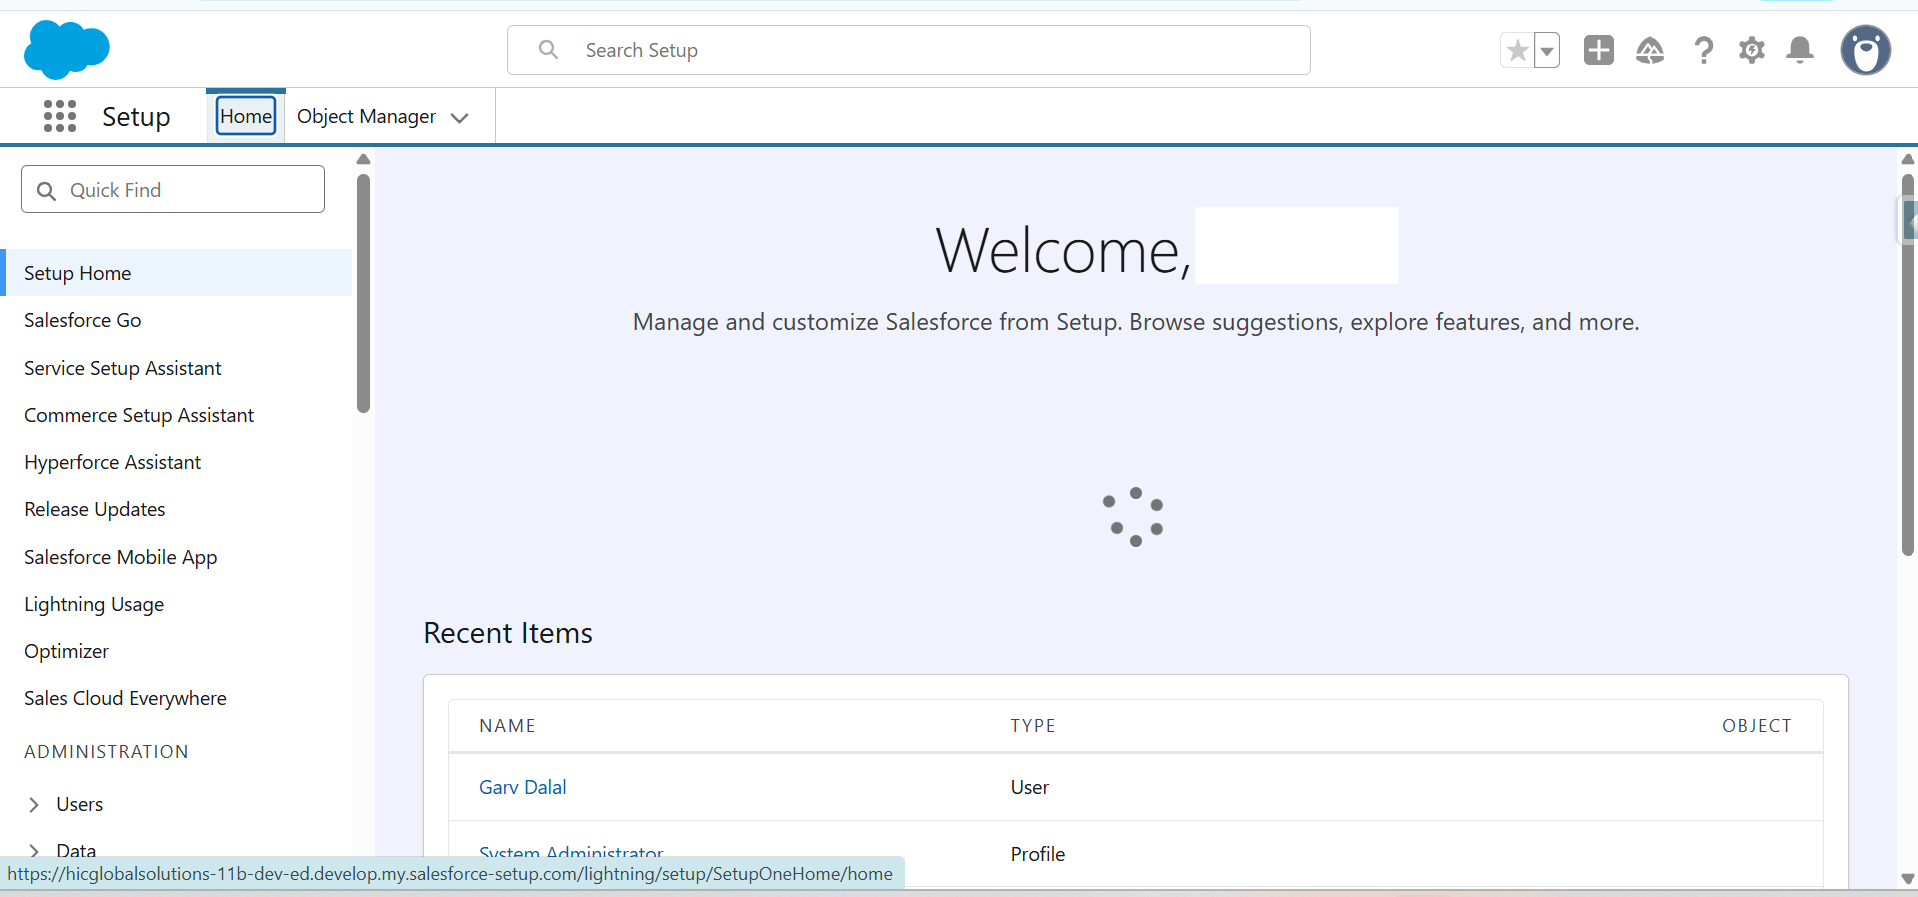Open the user profile avatar

coord(1865,50)
